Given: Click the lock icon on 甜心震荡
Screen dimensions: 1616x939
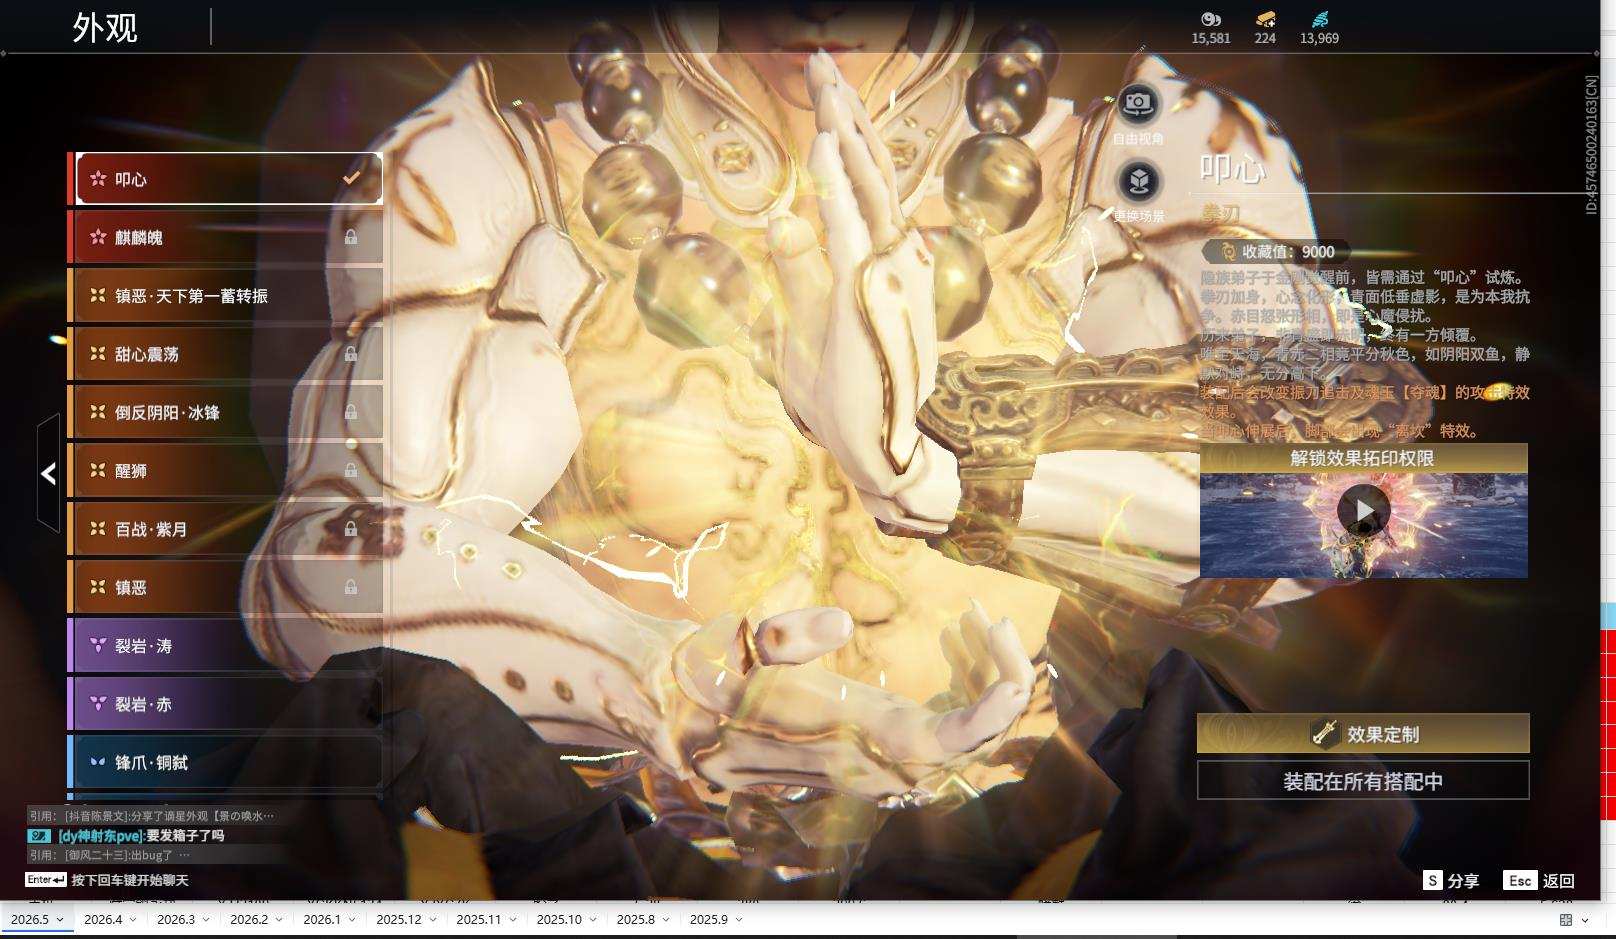Looking at the screenshot, I should pos(351,353).
